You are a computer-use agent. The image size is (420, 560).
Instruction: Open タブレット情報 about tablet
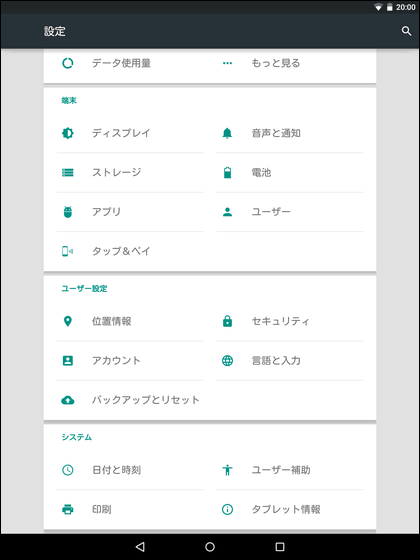(290, 509)
